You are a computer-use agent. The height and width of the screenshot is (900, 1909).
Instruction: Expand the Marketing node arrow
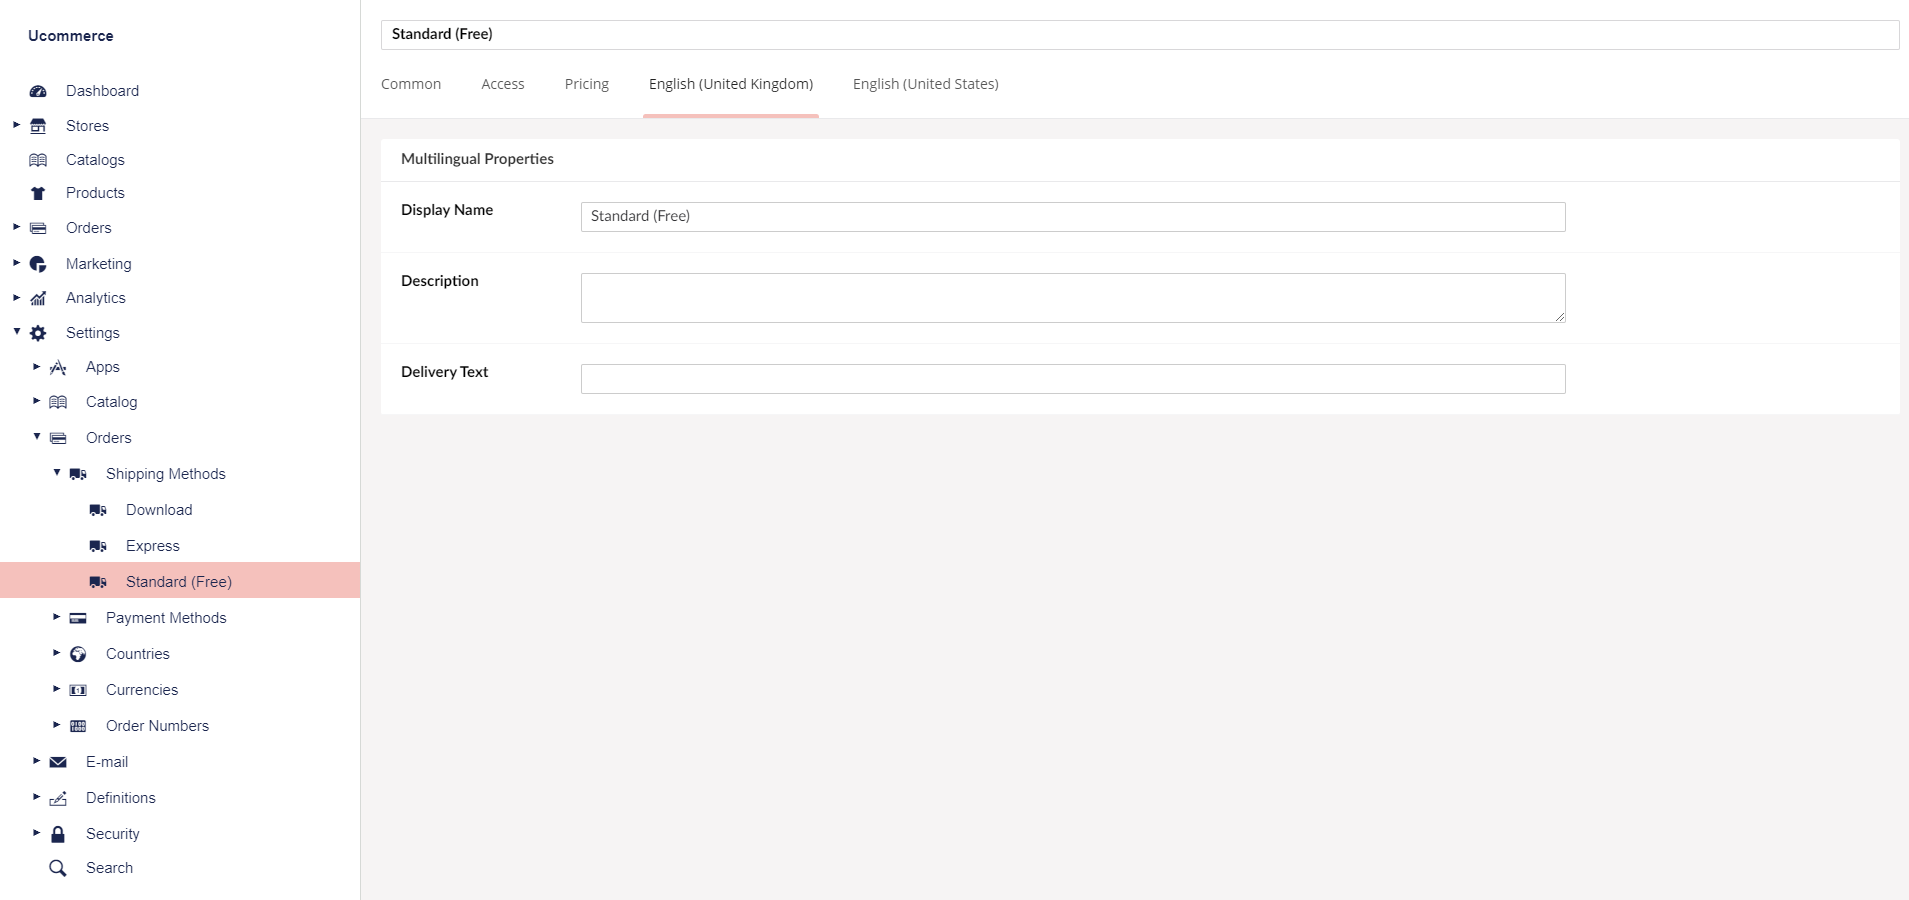click(x=16, y=263)
